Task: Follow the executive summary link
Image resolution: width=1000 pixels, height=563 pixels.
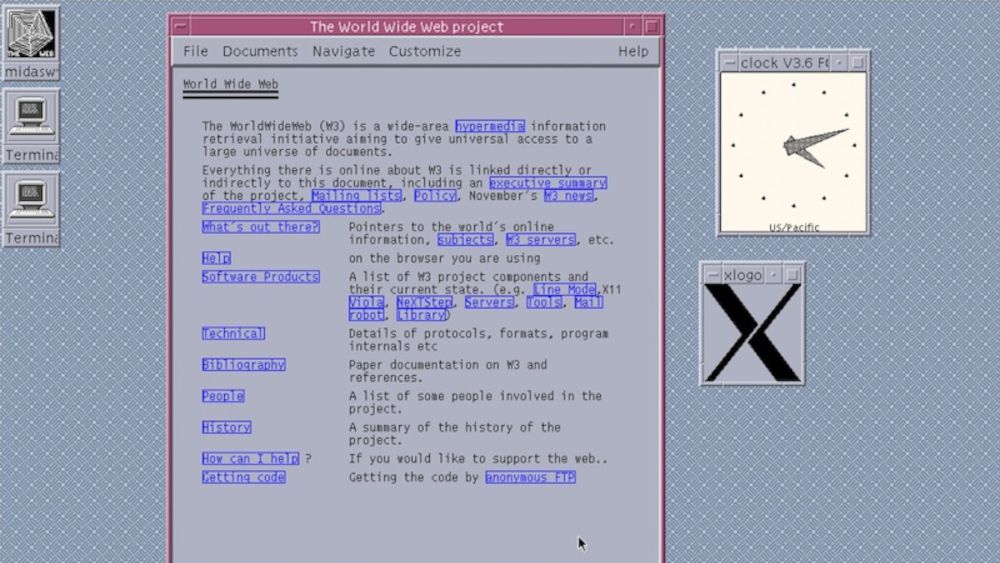Action: (548, 183)
